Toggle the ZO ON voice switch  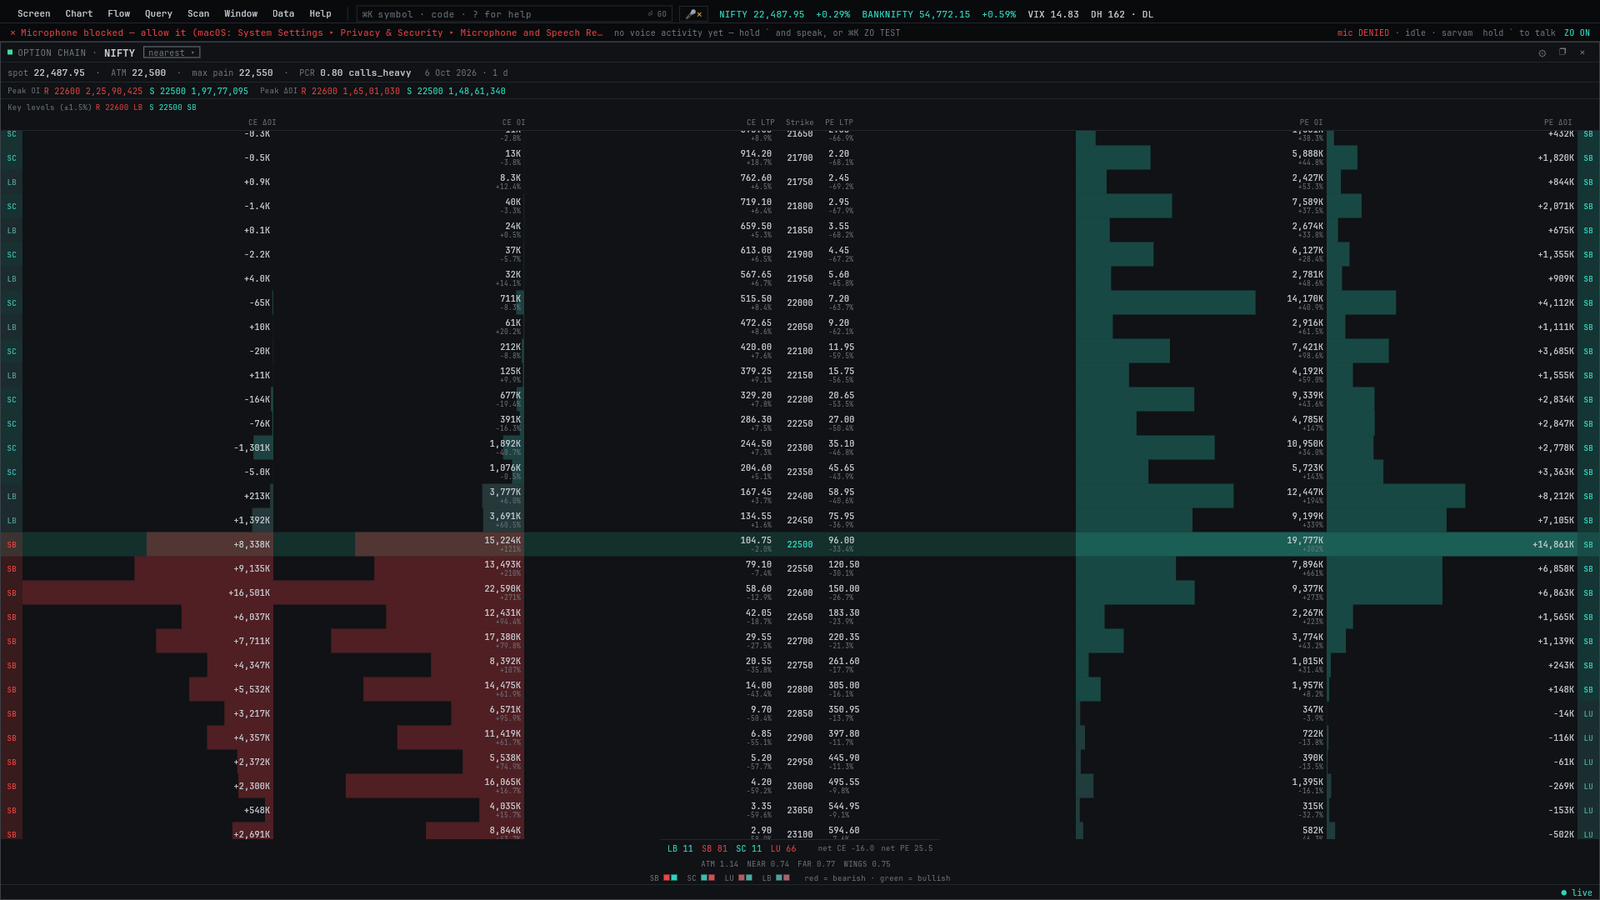coord(1577,33)
